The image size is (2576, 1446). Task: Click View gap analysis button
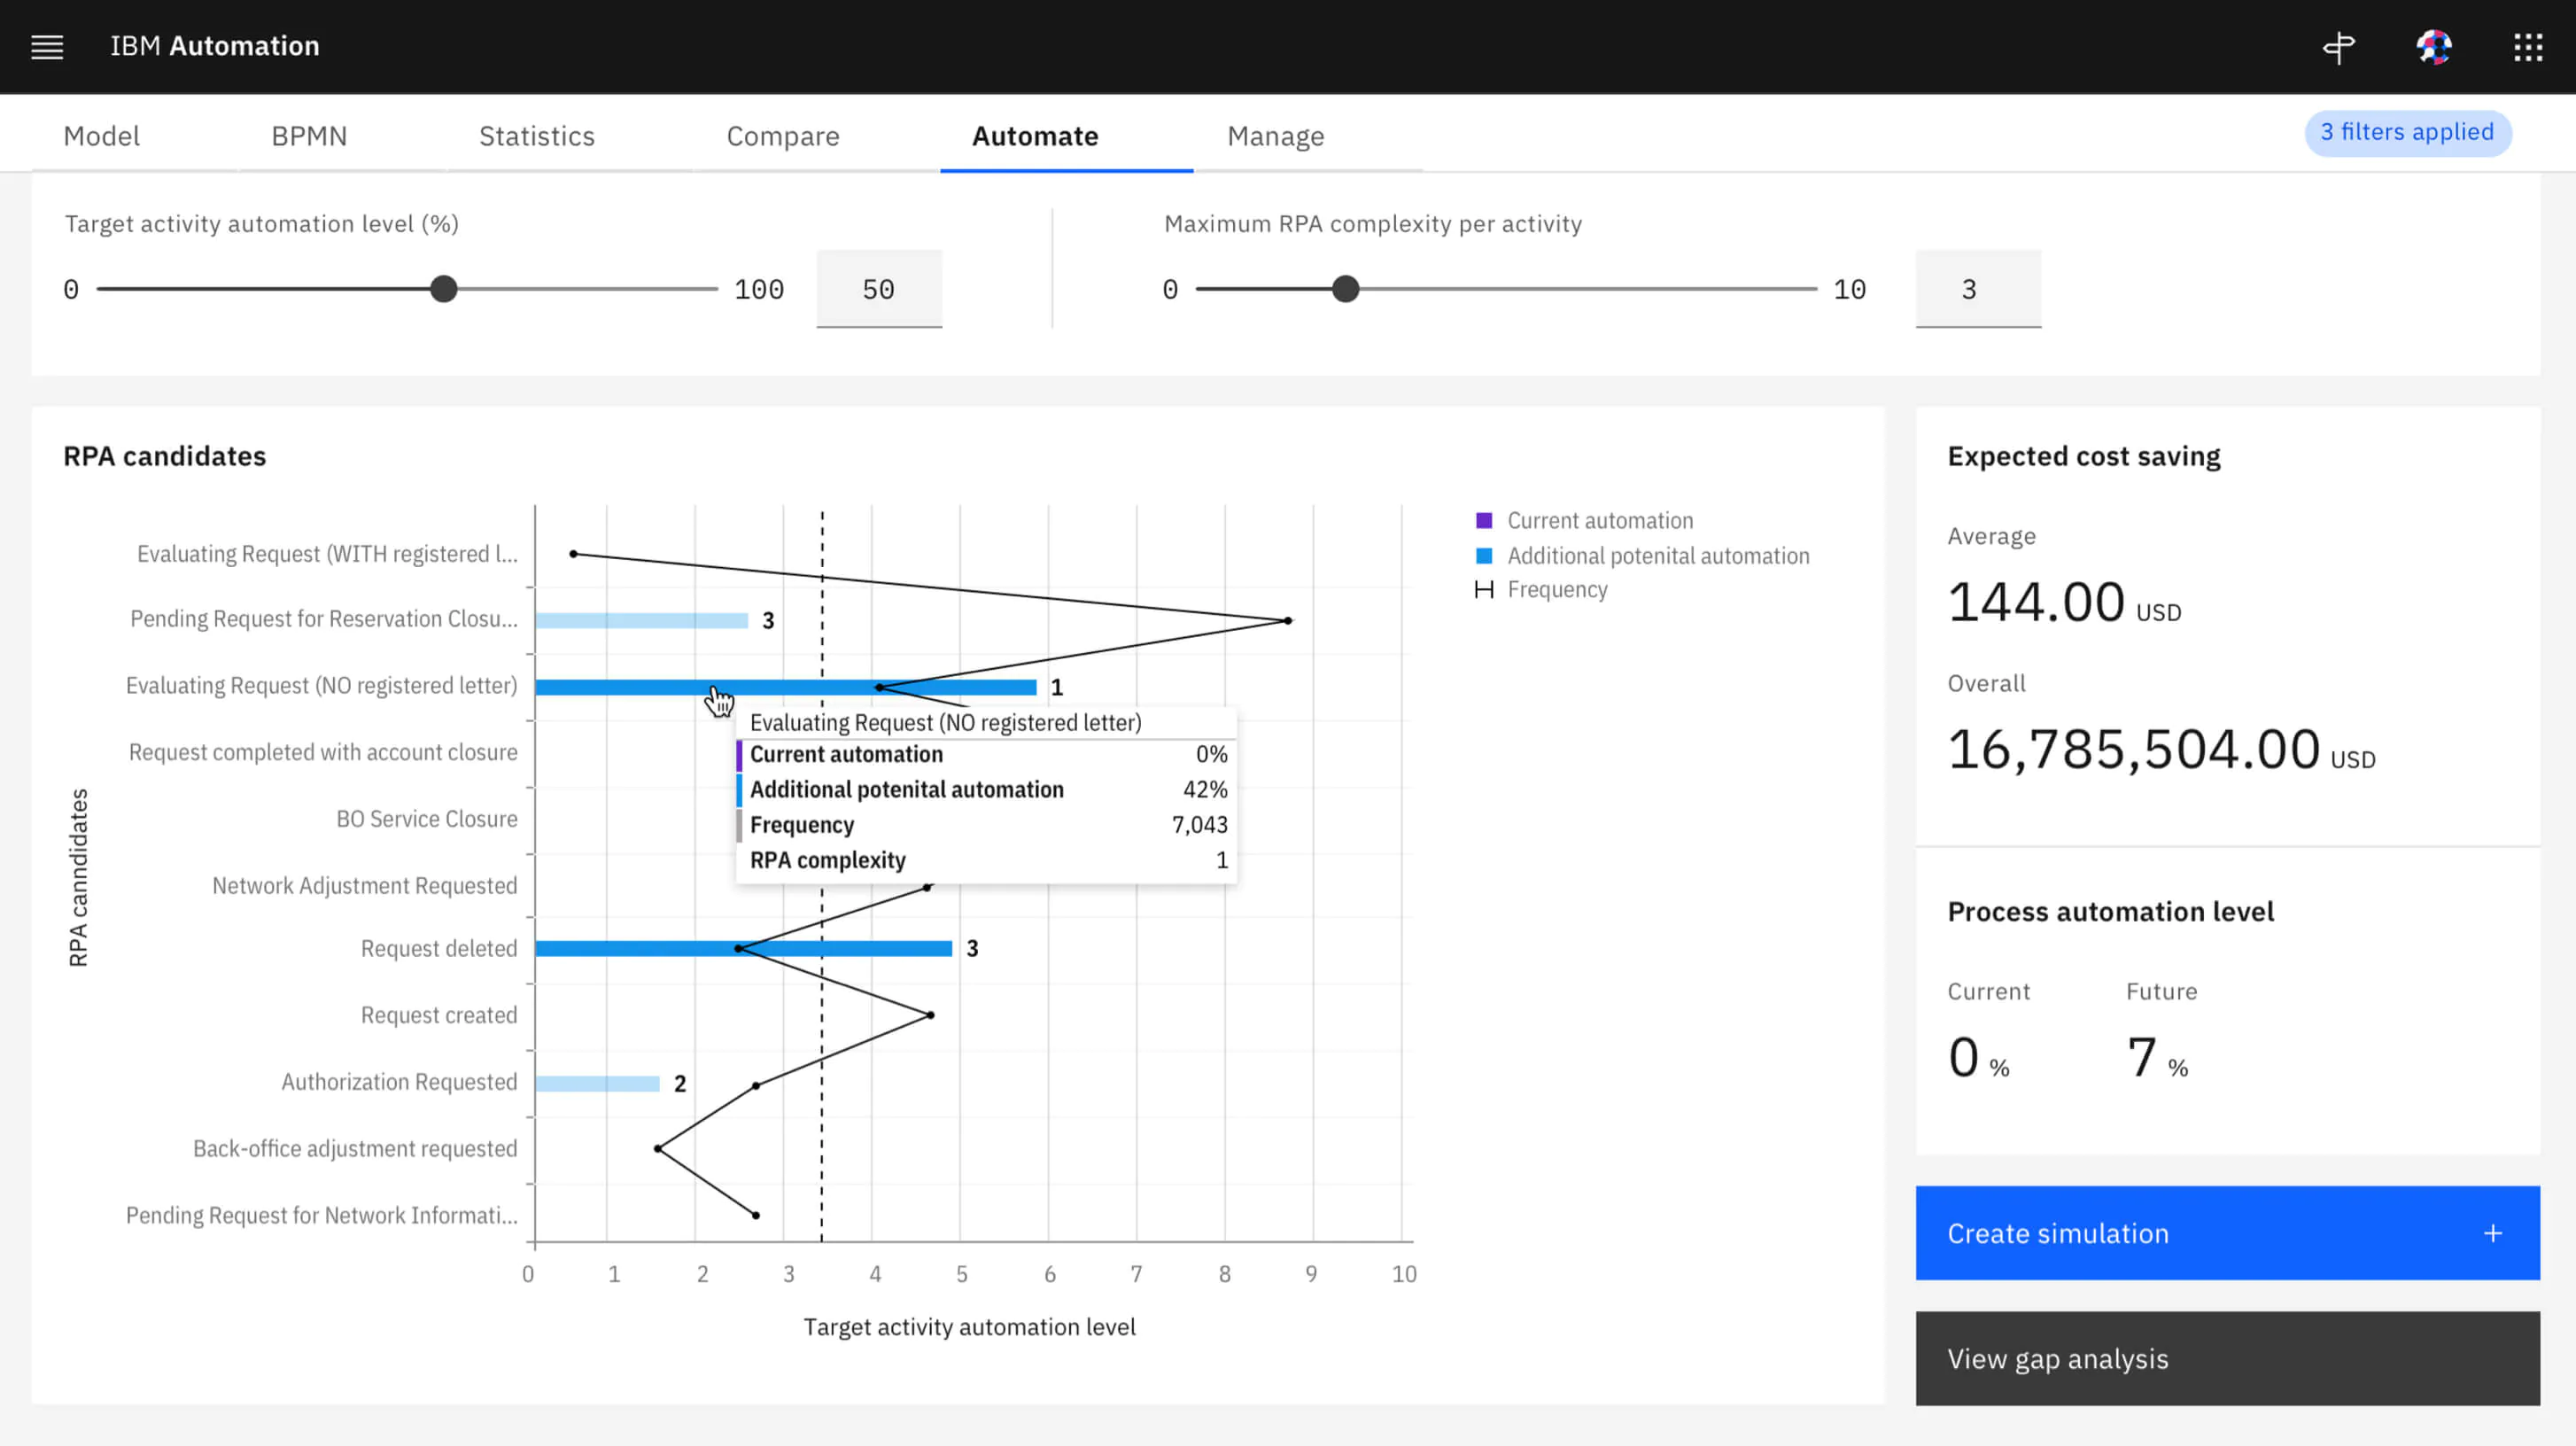click(2227, 1358)
